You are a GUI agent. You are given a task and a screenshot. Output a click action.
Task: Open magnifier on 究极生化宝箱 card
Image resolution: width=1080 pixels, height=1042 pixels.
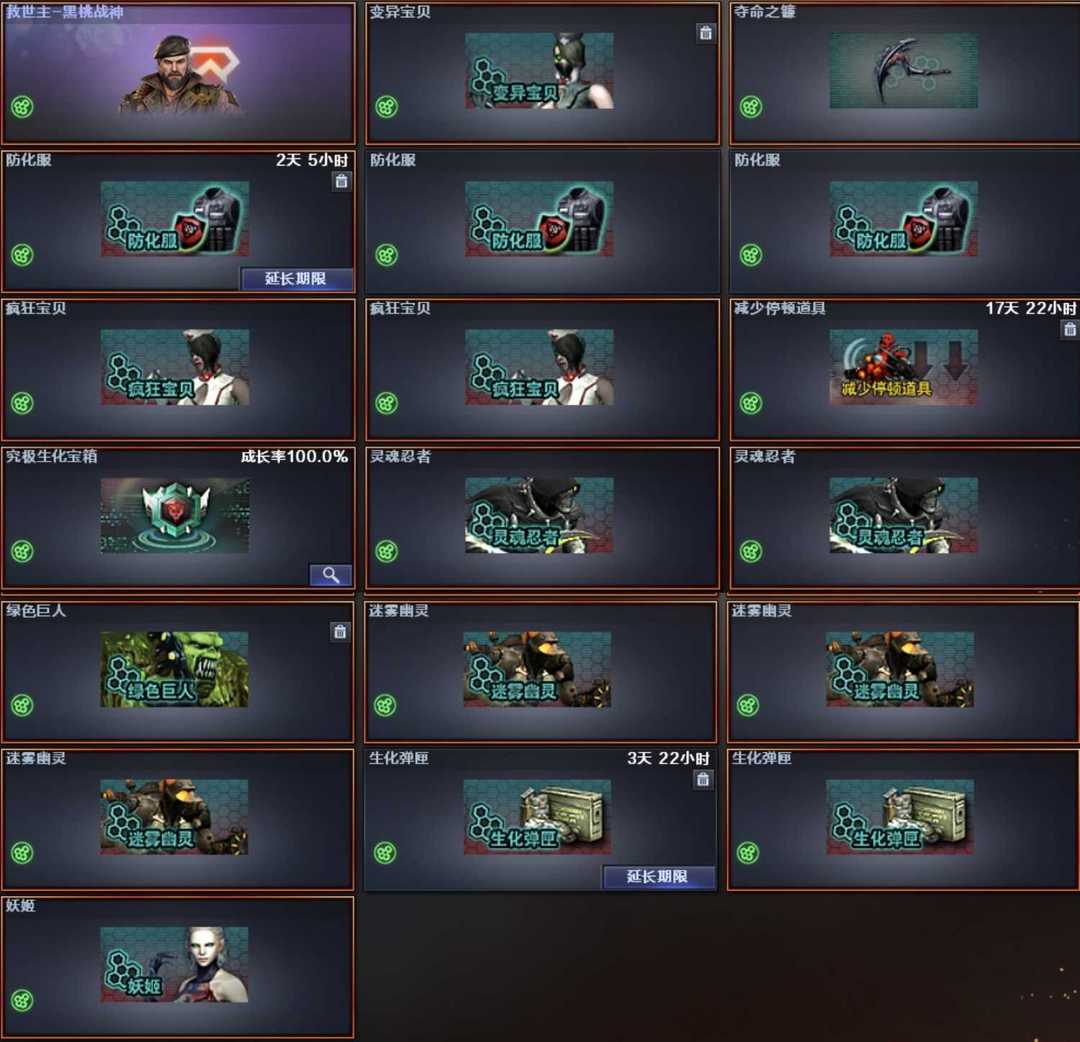click(x=331, y=575)
